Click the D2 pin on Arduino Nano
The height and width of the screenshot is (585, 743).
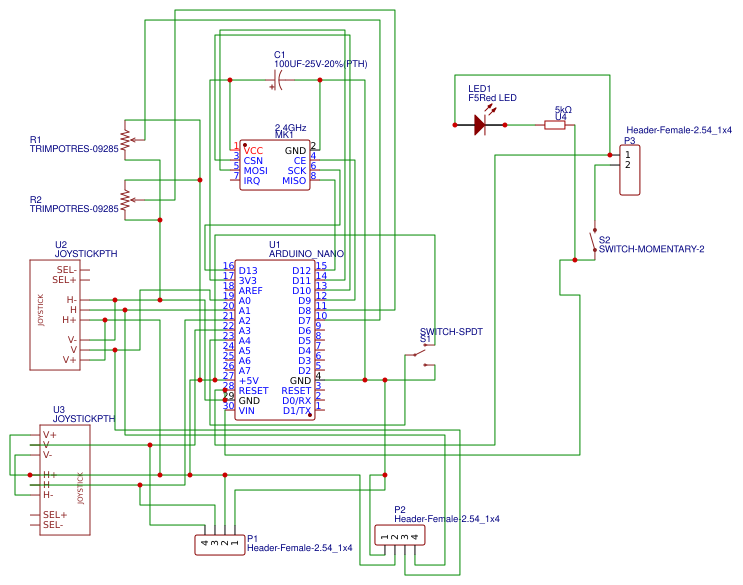(304, 371)
